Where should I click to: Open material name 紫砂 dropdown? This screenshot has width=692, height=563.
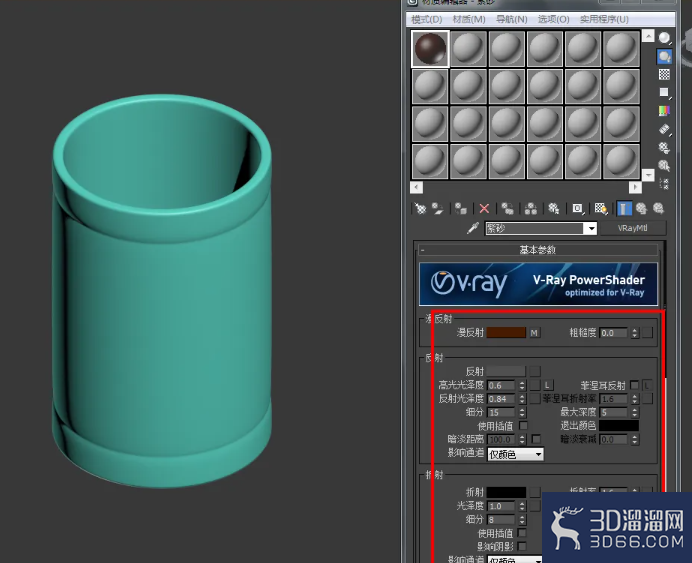coord(591,229)
